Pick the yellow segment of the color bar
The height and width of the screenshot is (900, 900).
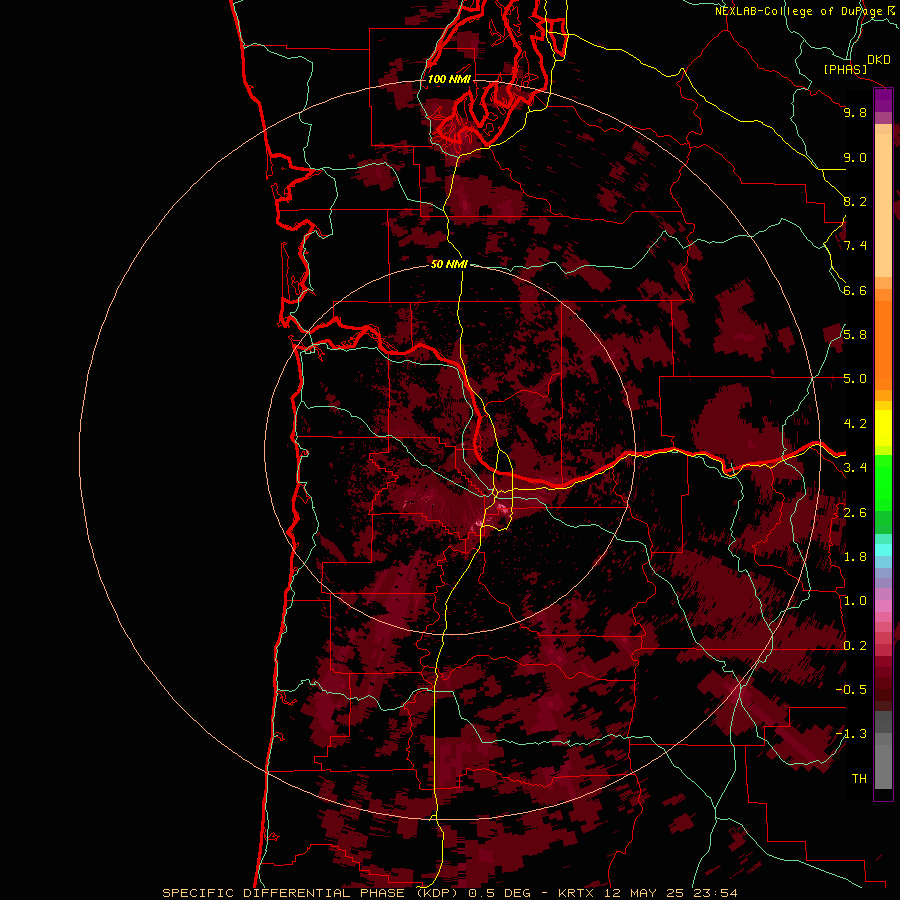[883, 428]
